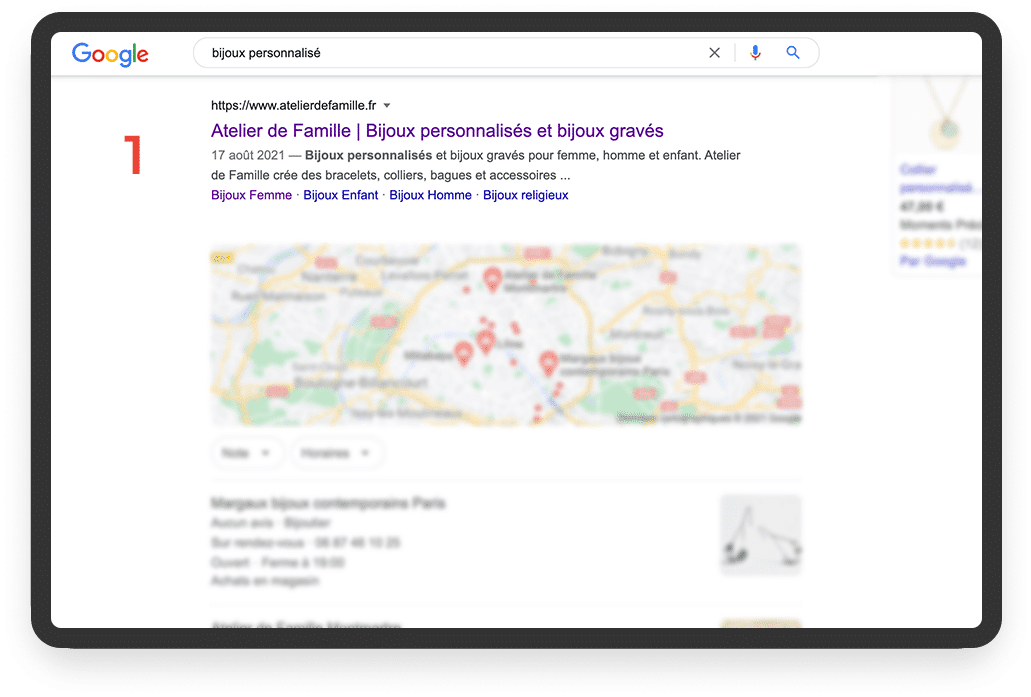The height and width of the screenshot is (697, 1031).
Task: Click the Atelier de Famille Montmartre map pin
Action: coord(492,279)
